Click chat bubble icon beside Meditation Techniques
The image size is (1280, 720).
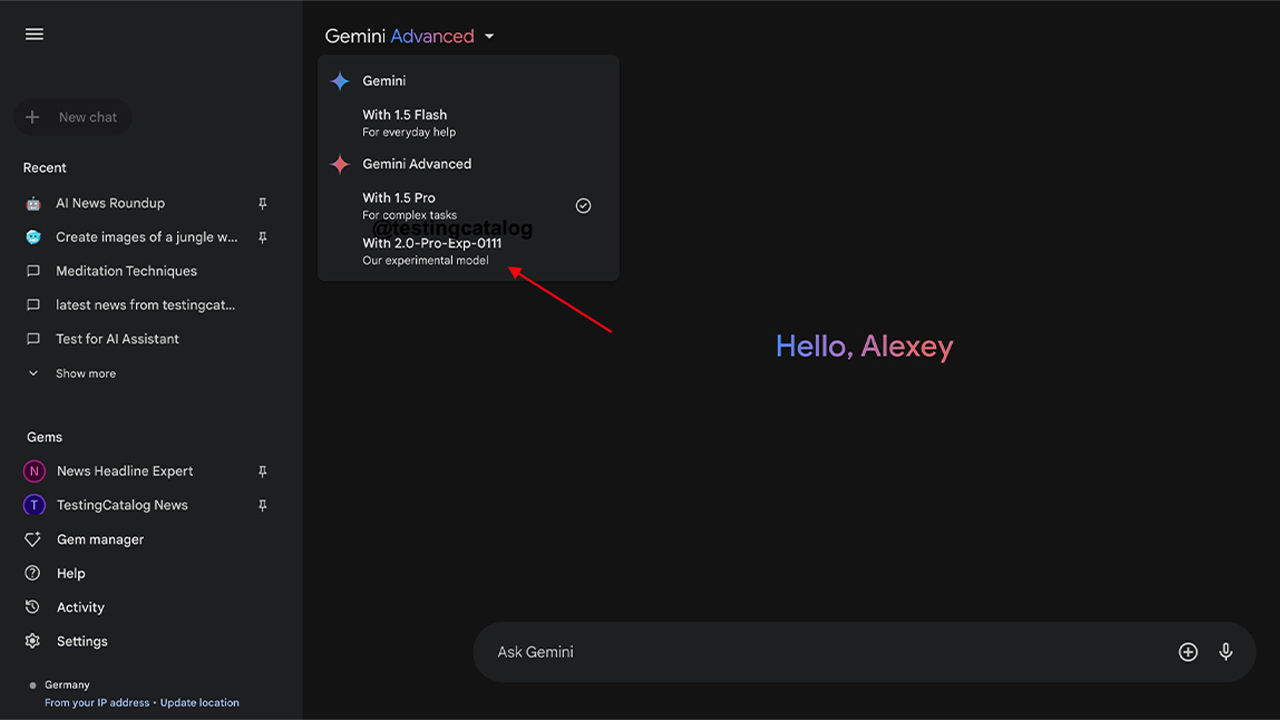click(x=34, y=271)
